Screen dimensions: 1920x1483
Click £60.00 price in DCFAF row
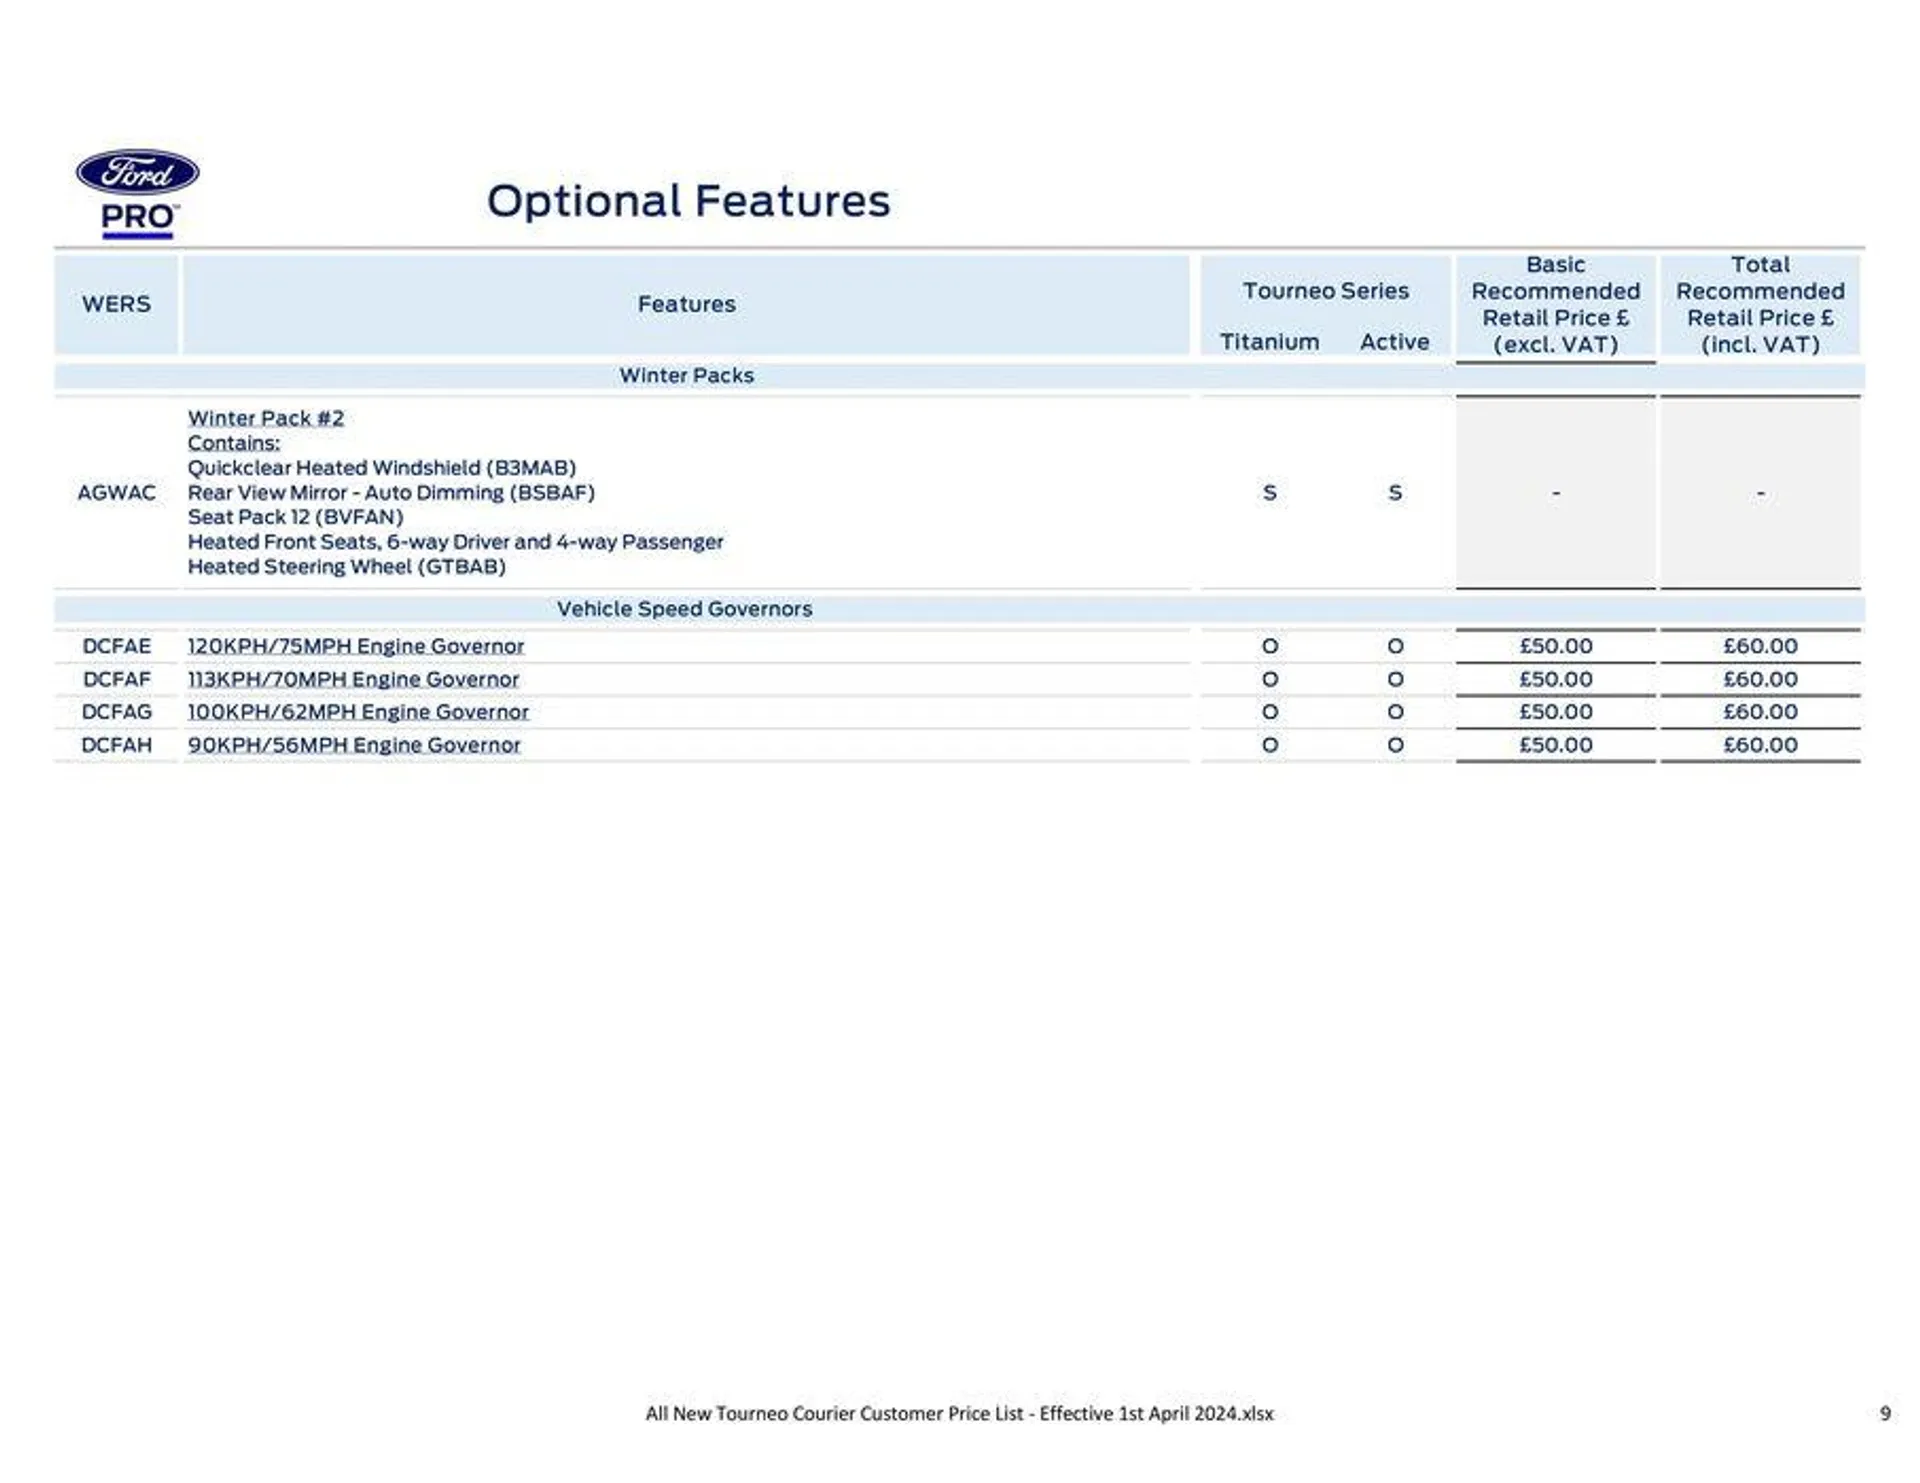tap(1760, 679)
